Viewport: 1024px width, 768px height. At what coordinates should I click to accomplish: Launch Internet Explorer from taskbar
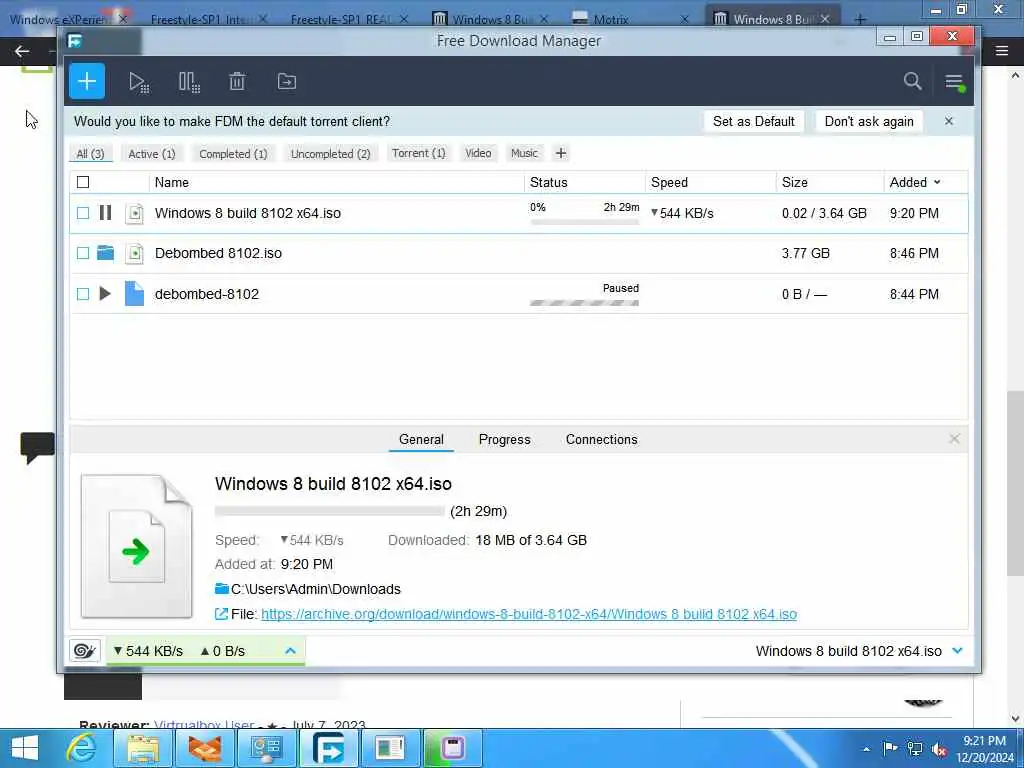pos(82,748)
